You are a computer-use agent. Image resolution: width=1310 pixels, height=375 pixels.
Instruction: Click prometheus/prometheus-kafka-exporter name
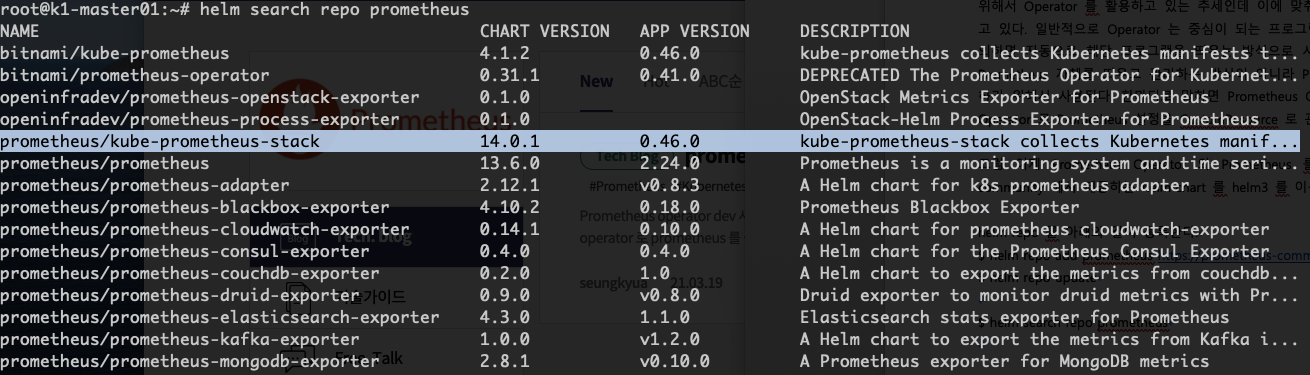click(x=180, y=339)
